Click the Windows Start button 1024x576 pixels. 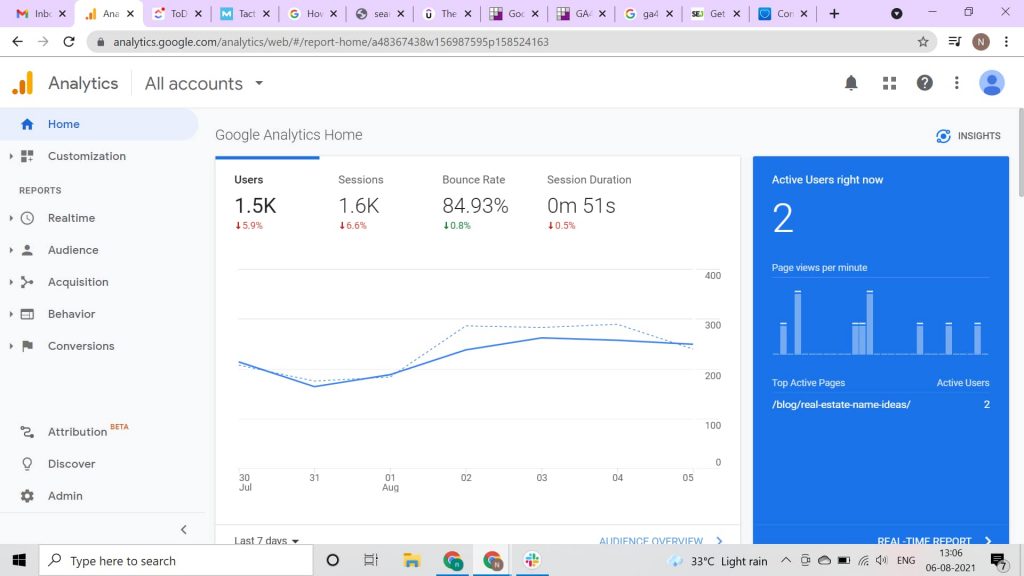pyautogui.click(x=19, y=560)
